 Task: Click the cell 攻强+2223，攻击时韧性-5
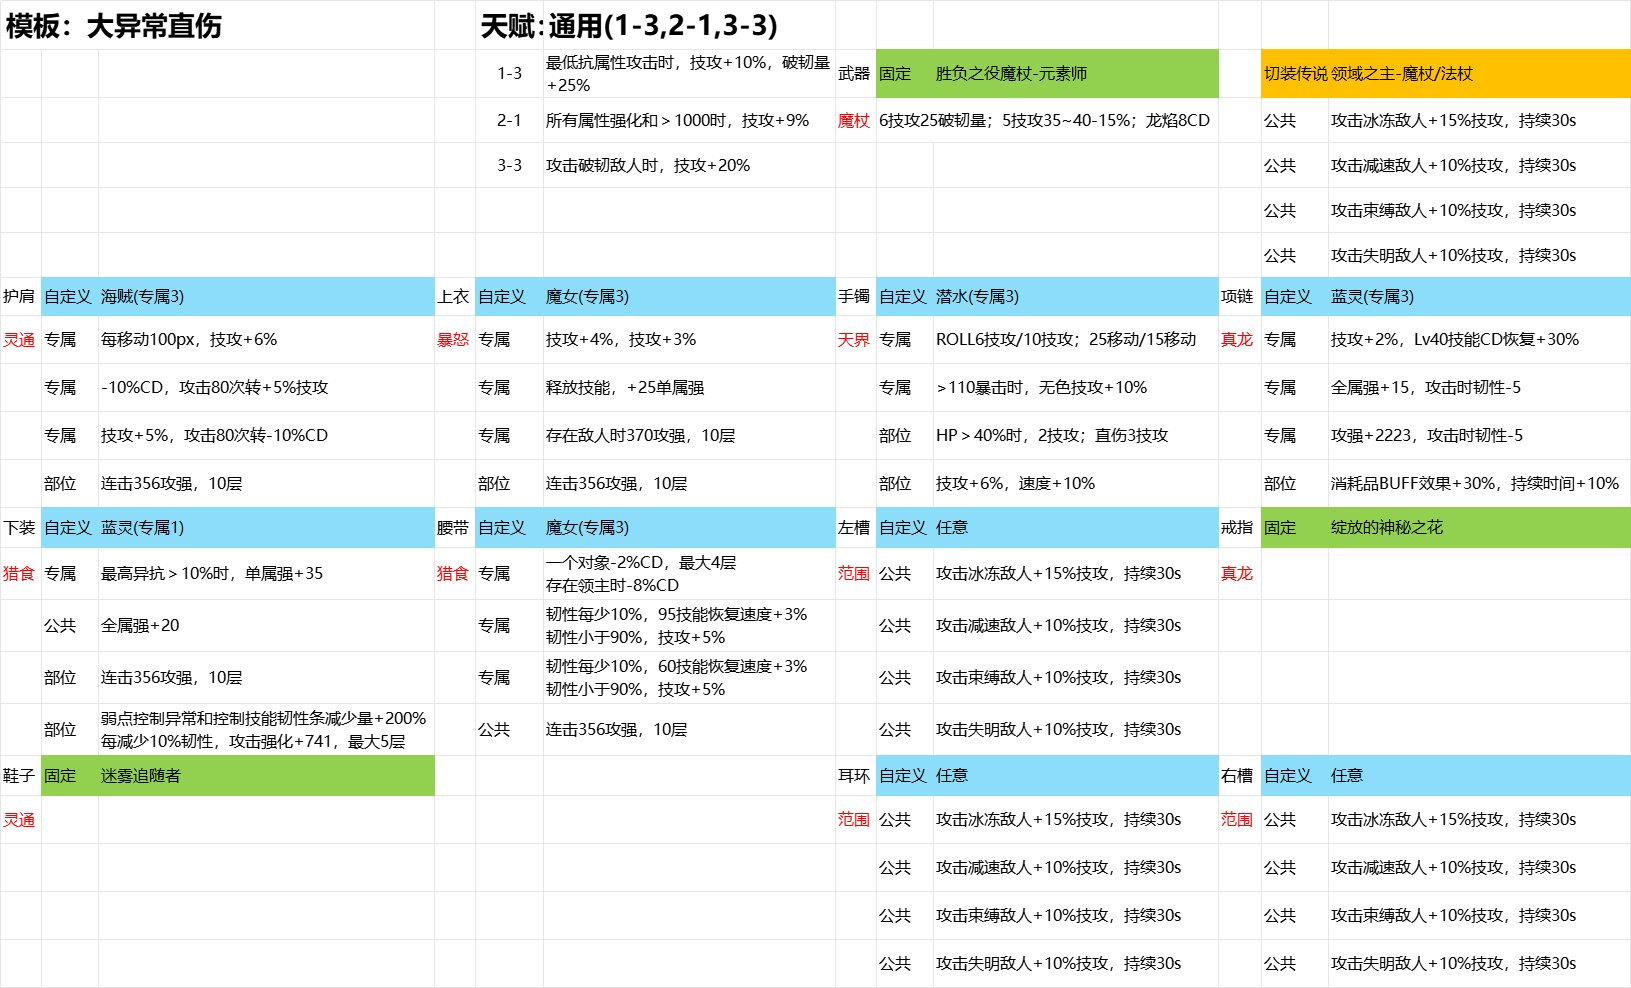pos(1480,435)
